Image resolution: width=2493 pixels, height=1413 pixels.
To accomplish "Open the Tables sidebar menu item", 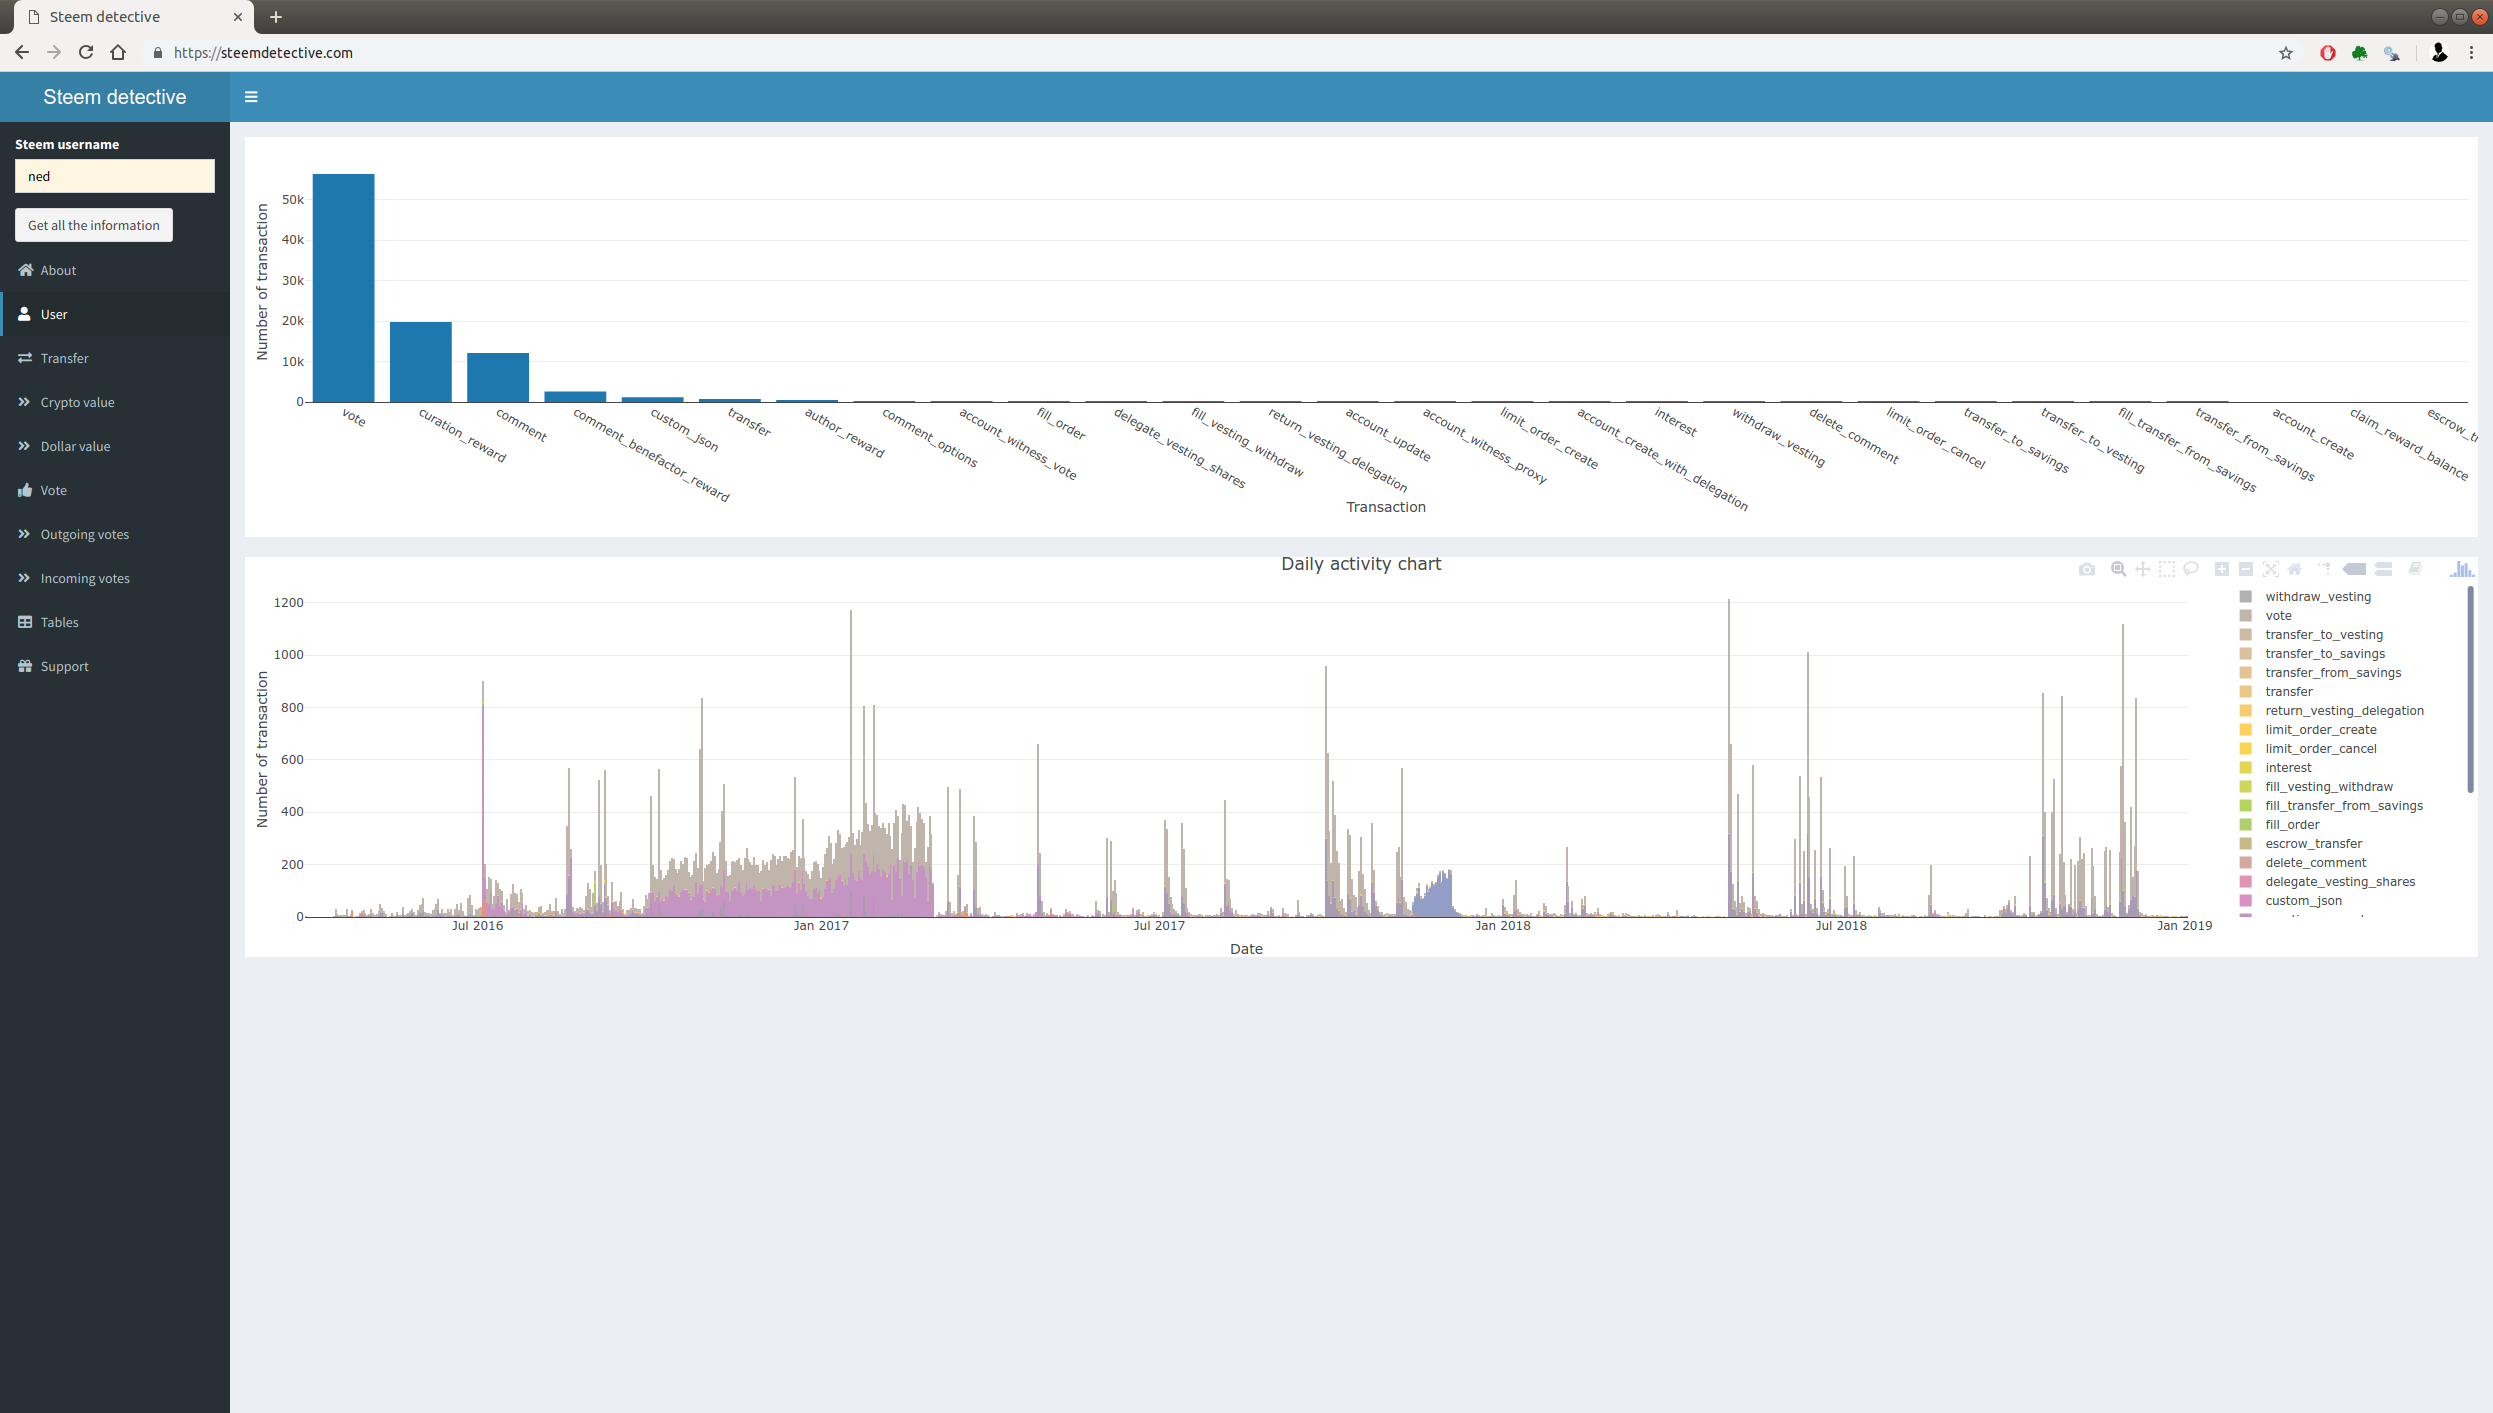I will click(59, 623).
